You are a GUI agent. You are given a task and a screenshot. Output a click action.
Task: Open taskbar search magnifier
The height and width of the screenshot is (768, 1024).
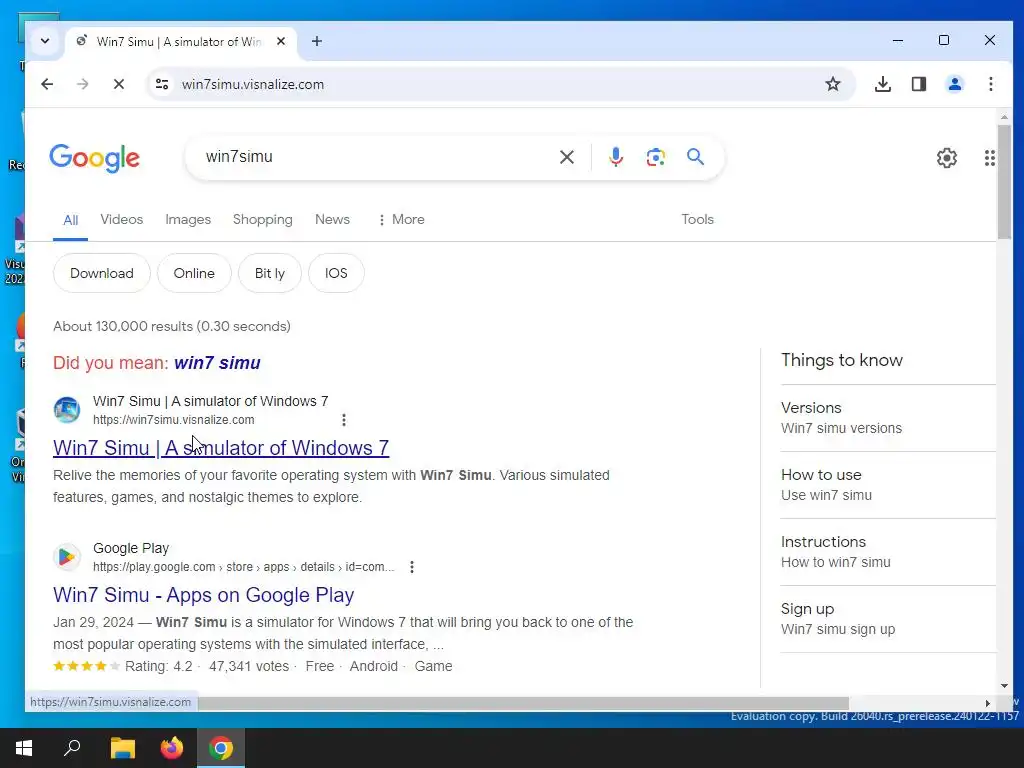point(72,748)
